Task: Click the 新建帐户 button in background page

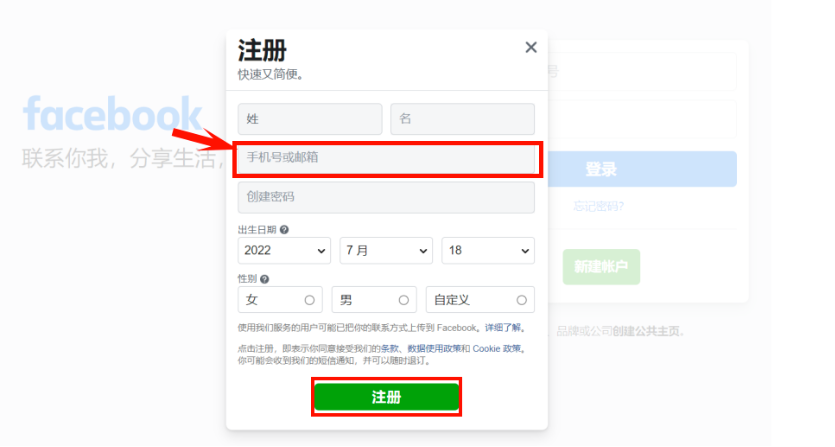Action: point(601,266)
